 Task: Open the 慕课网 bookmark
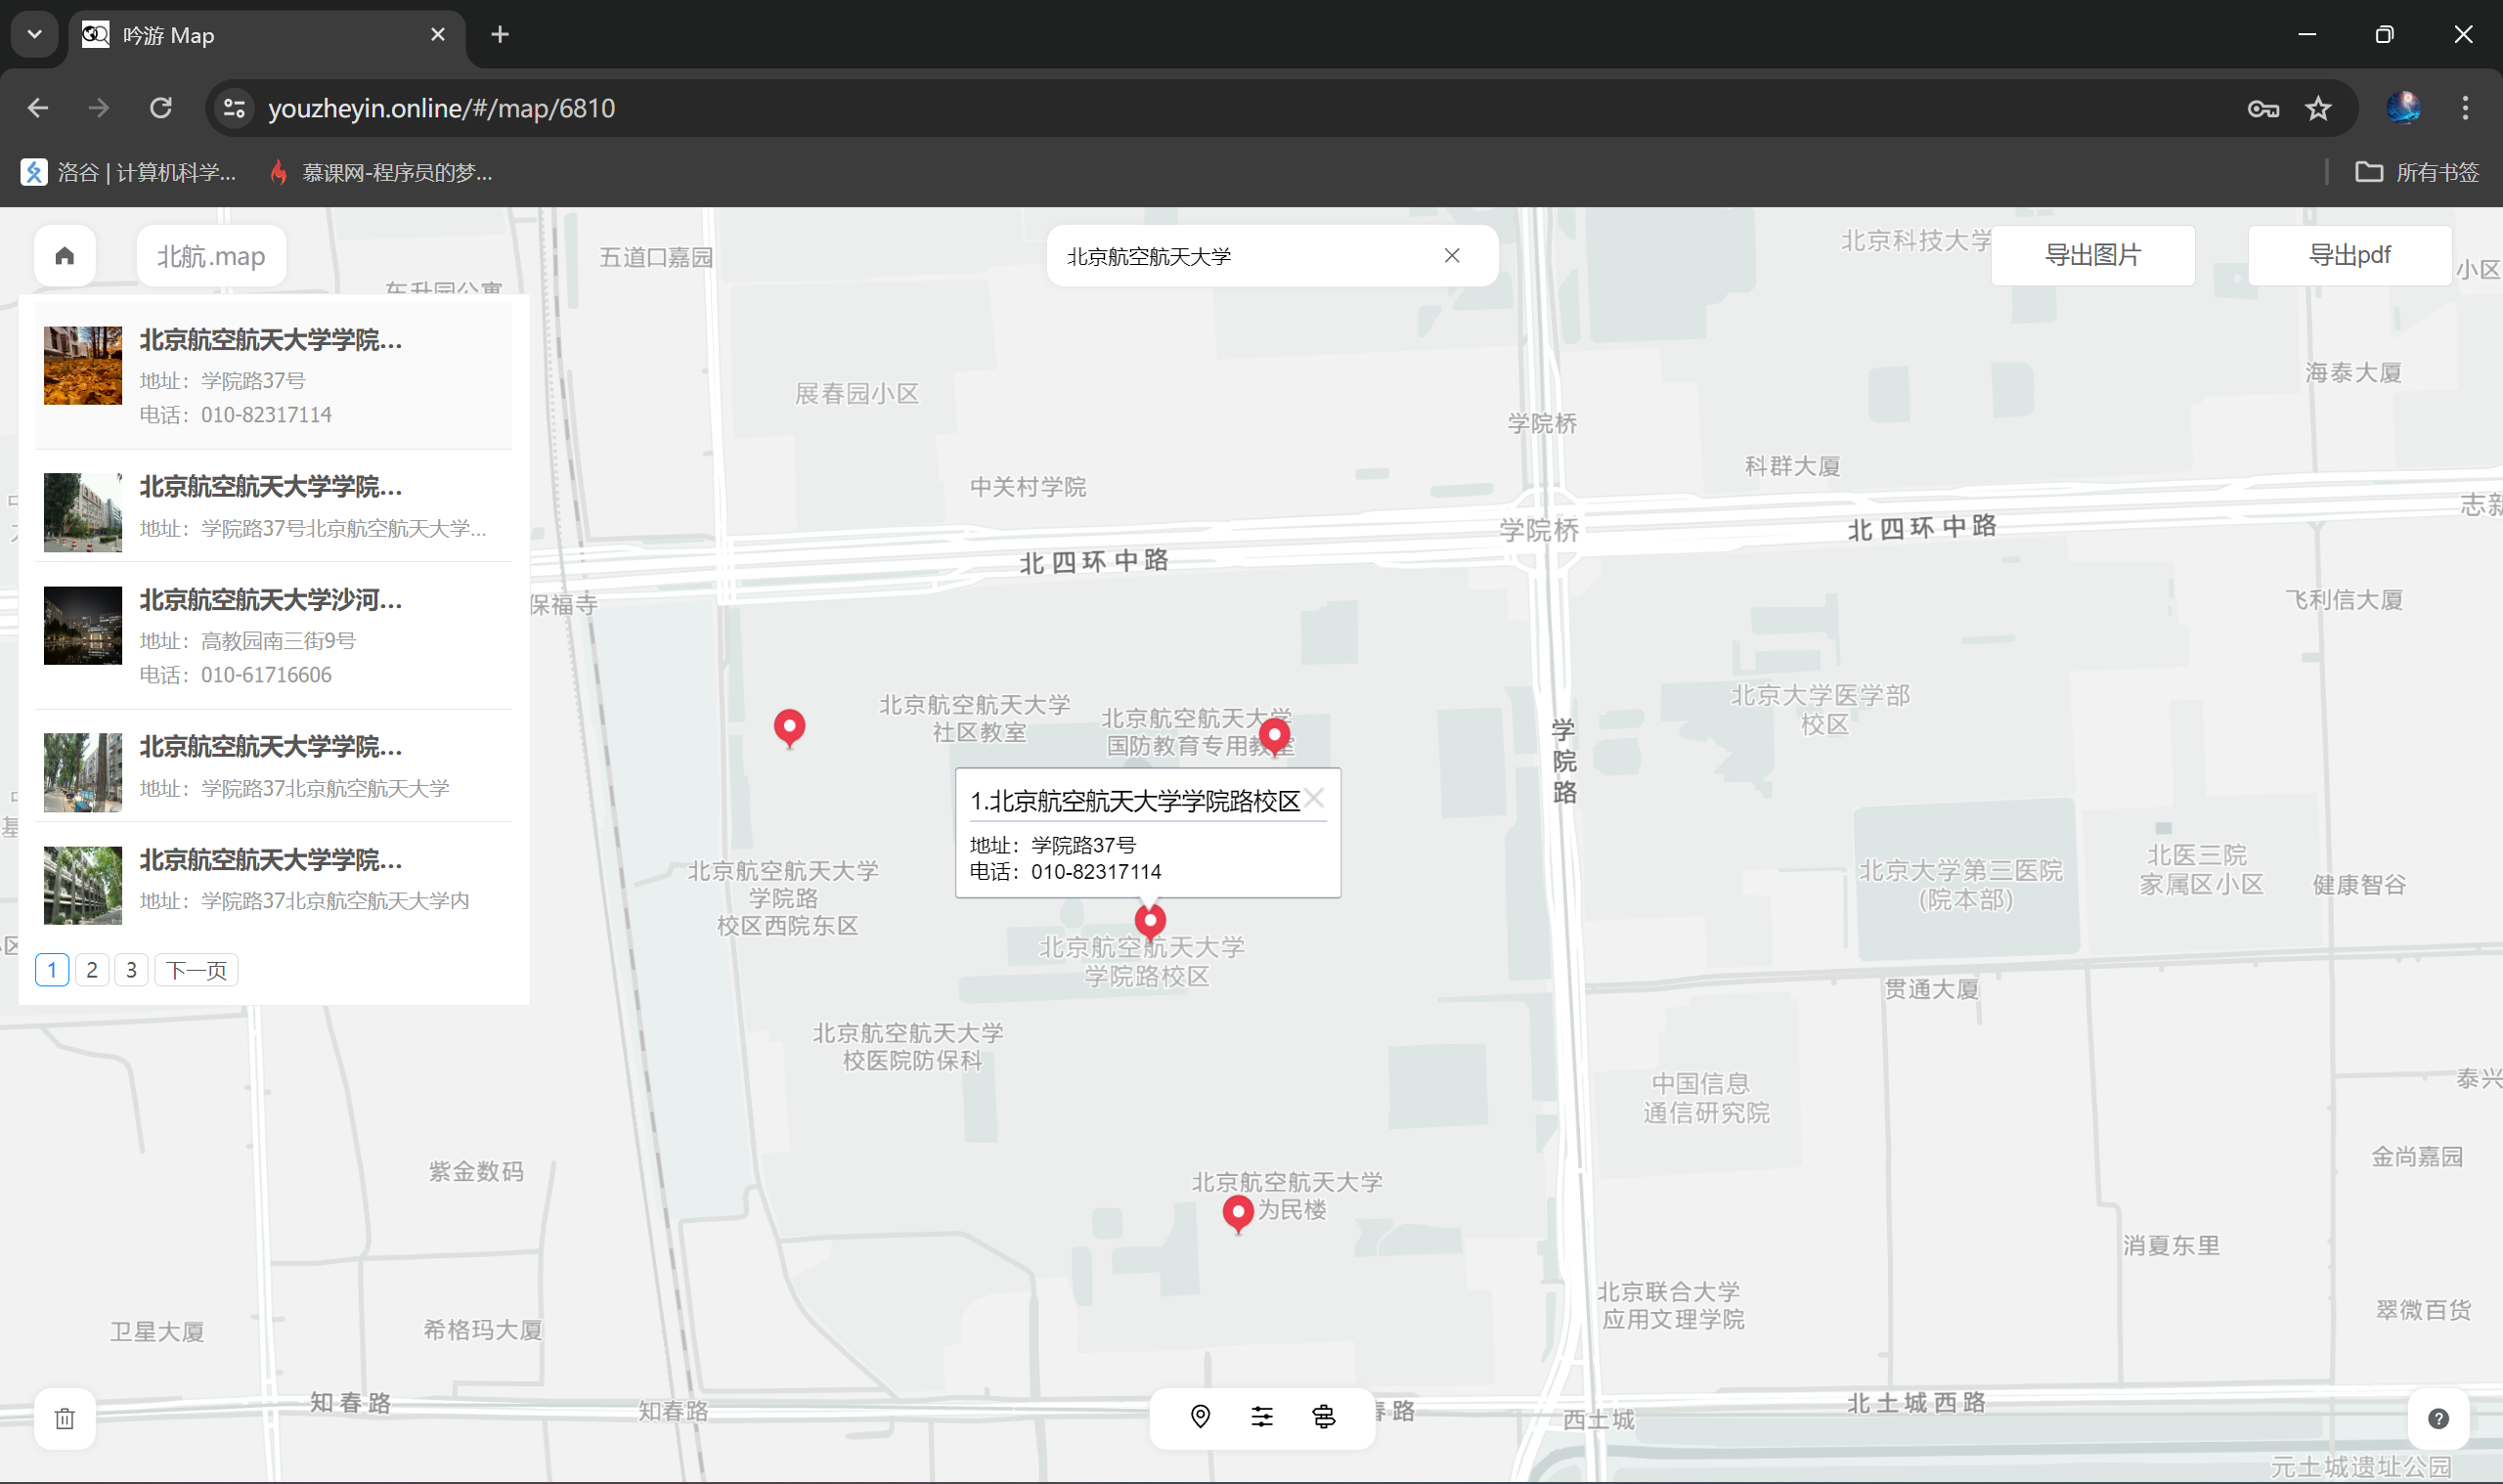381,172
